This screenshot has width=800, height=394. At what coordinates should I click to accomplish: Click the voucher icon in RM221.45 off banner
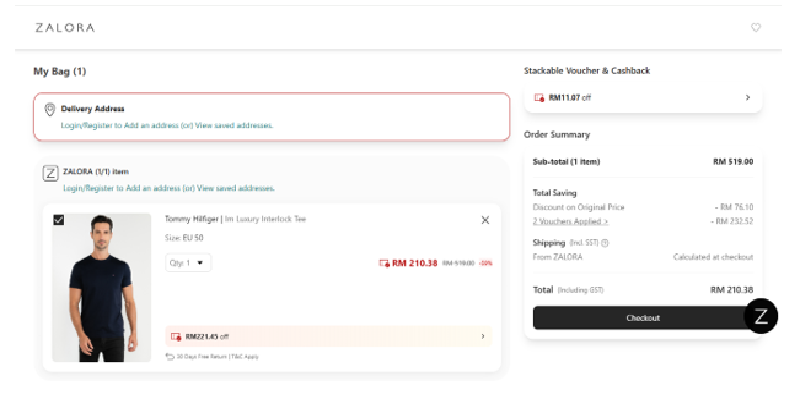coord(176,336)
